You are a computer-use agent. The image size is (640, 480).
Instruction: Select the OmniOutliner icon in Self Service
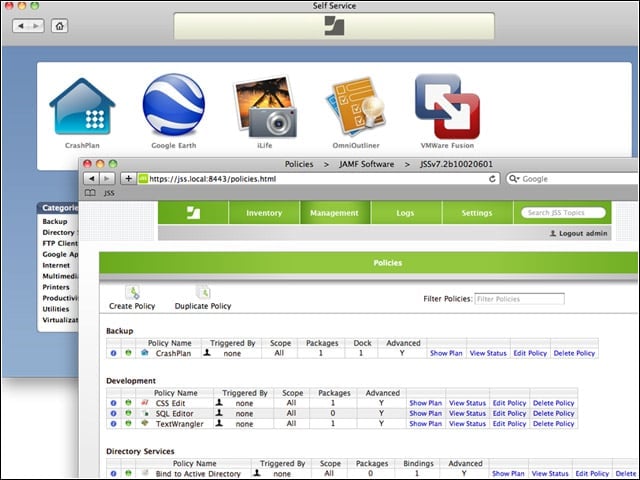point(356,106)
